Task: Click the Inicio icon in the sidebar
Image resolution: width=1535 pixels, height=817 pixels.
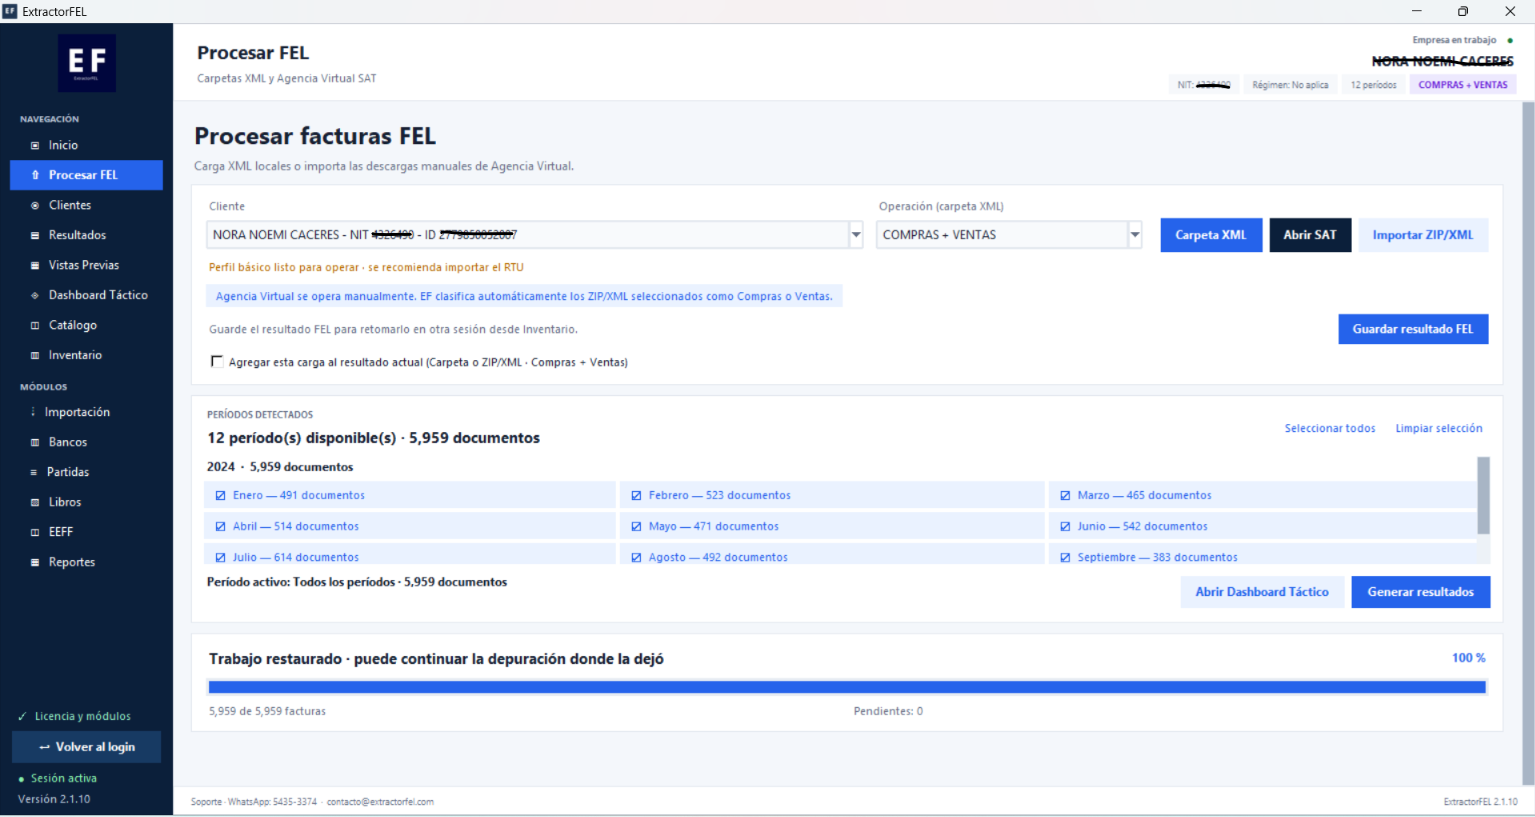Action: 35,145
